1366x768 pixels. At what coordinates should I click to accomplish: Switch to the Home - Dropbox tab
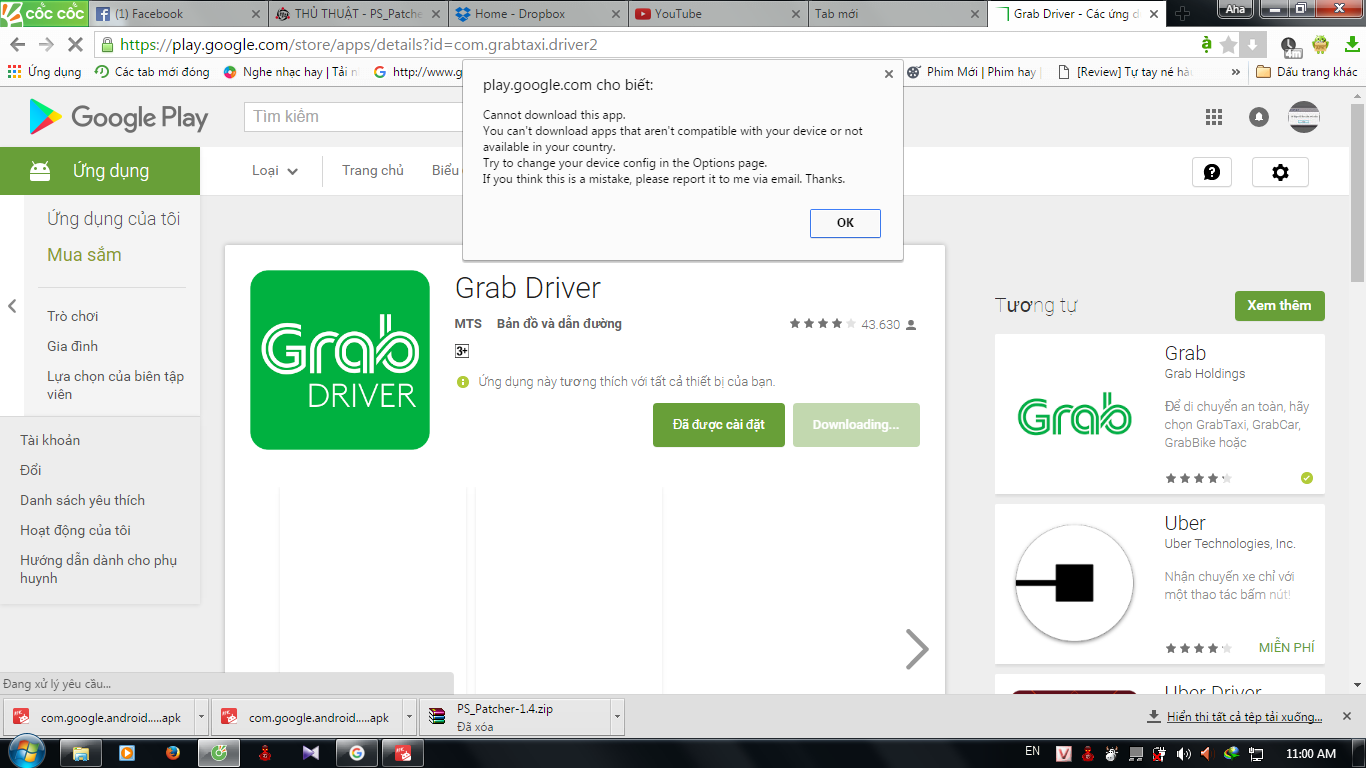click(538, 14)
